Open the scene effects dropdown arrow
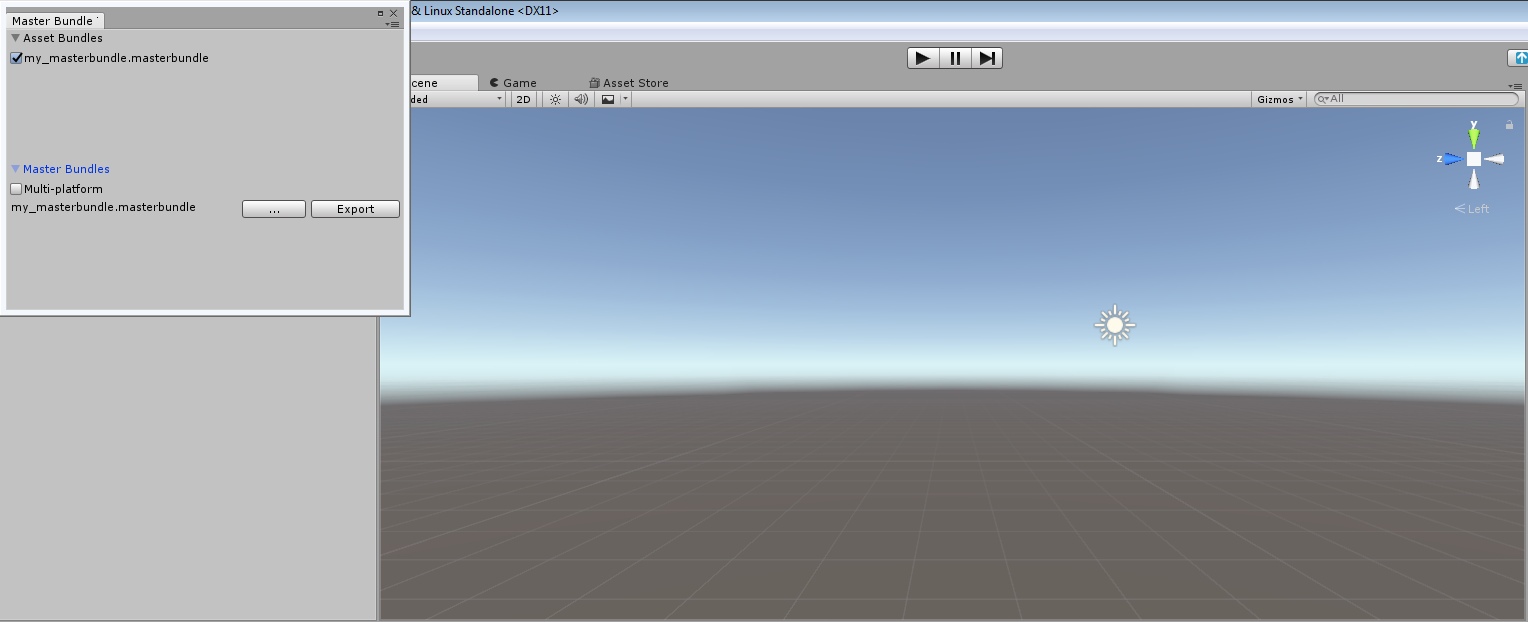 pyautogui.click(x=626, y=99)
